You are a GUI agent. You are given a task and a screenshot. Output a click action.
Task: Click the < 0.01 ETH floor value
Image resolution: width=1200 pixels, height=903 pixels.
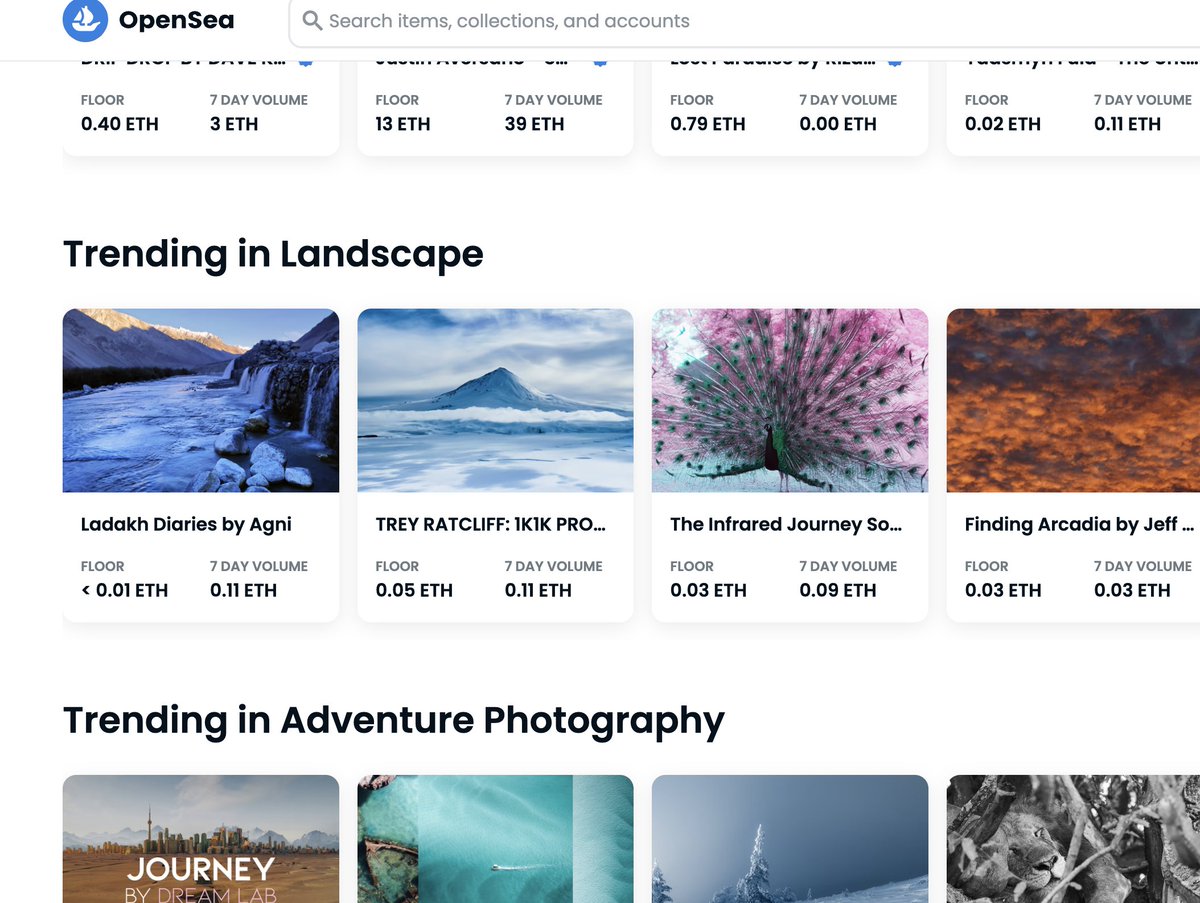pos(124,590)
